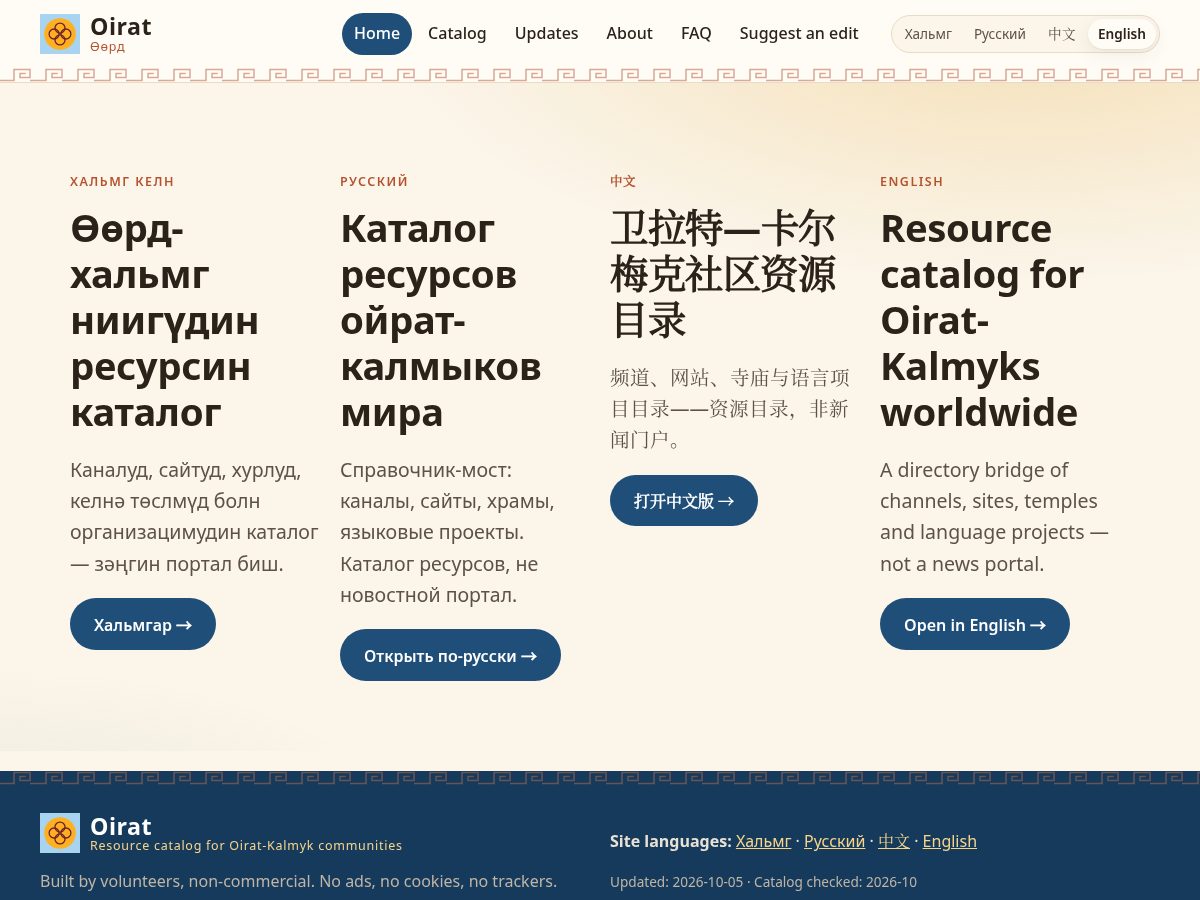1200x900 pixels.
Task: Click the Oirat logo icon in header
Action: click(x=60, y=34)
